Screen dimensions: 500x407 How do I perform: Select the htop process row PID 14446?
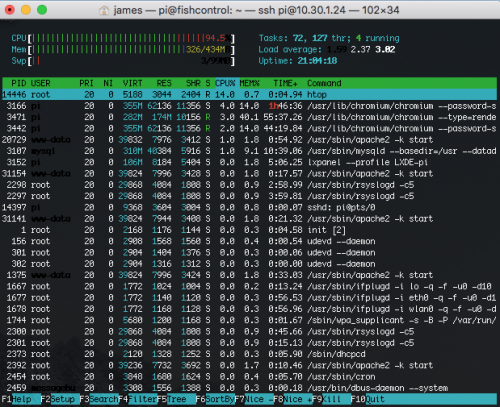pos(249,95)
